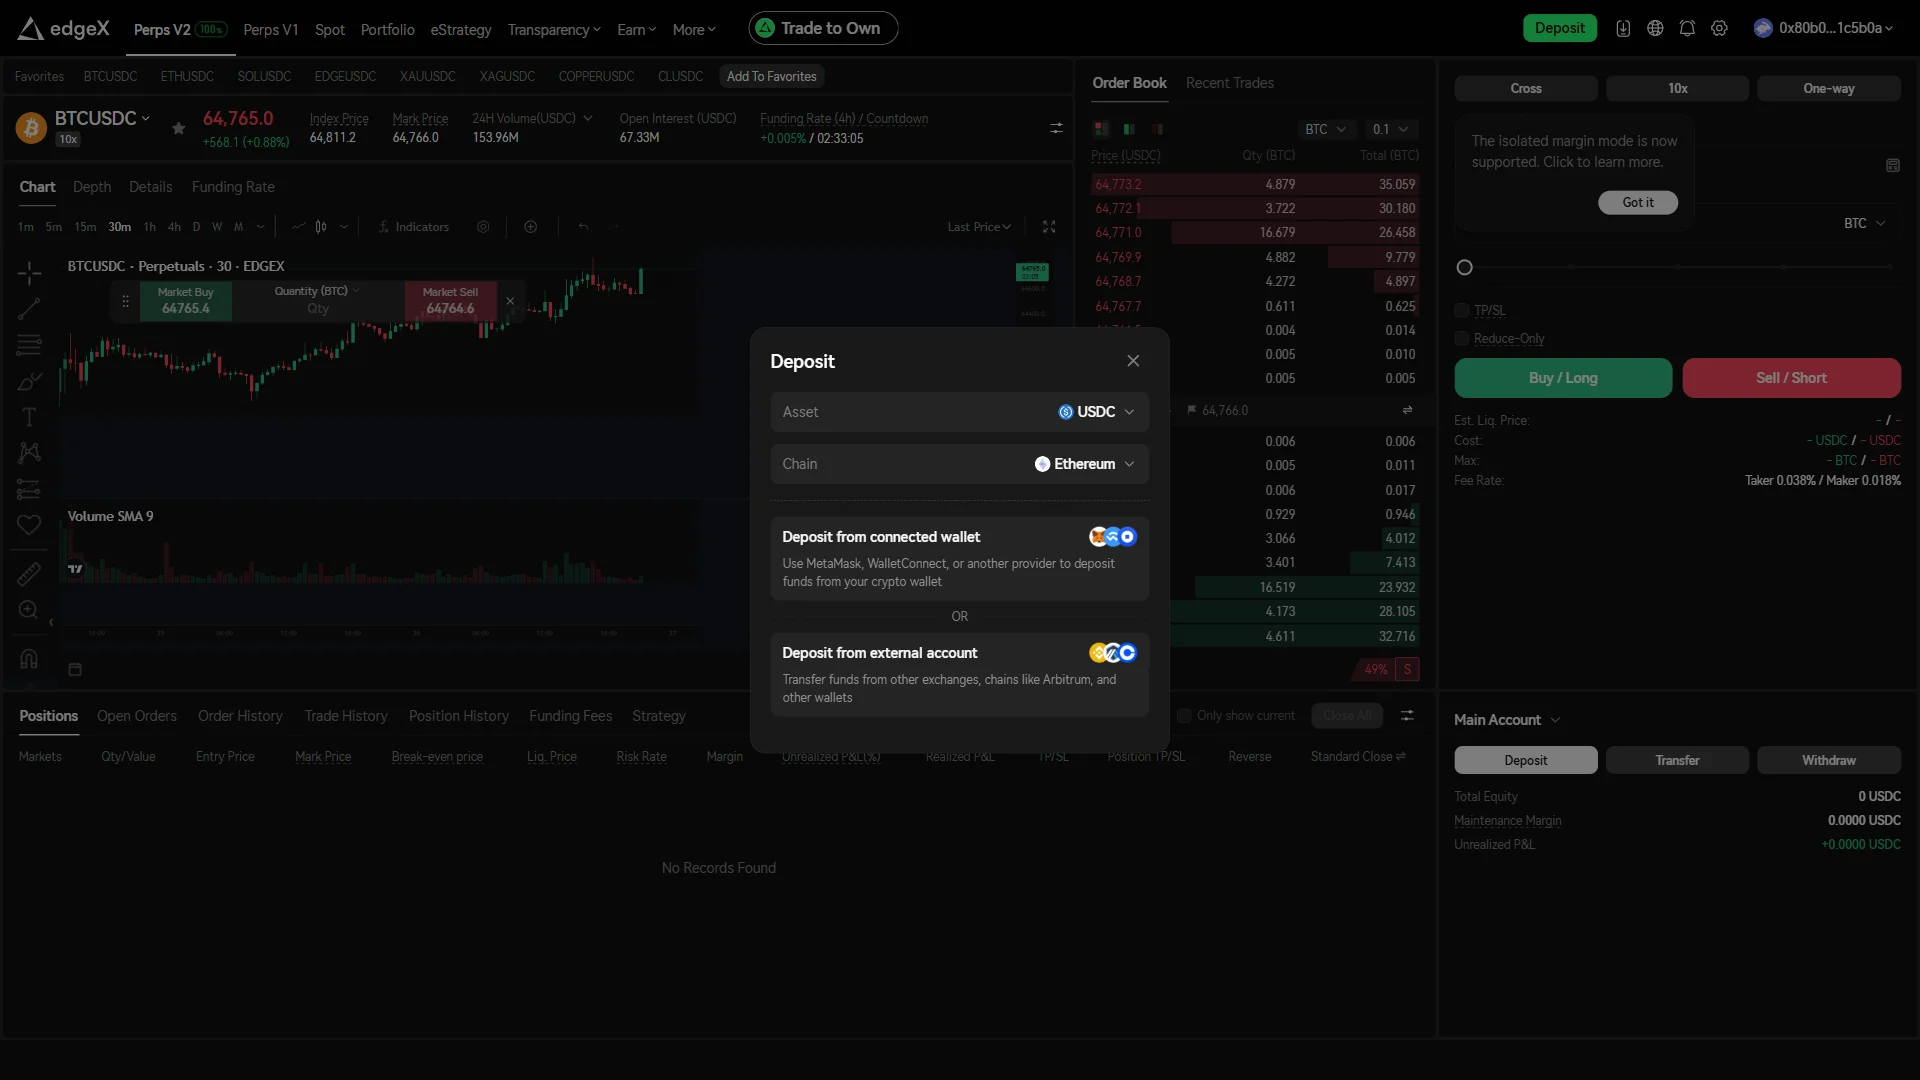The height and width of the screenshot is (1080, 1920).
Task: Click the Trade to Own button
Action: point(823,28)
